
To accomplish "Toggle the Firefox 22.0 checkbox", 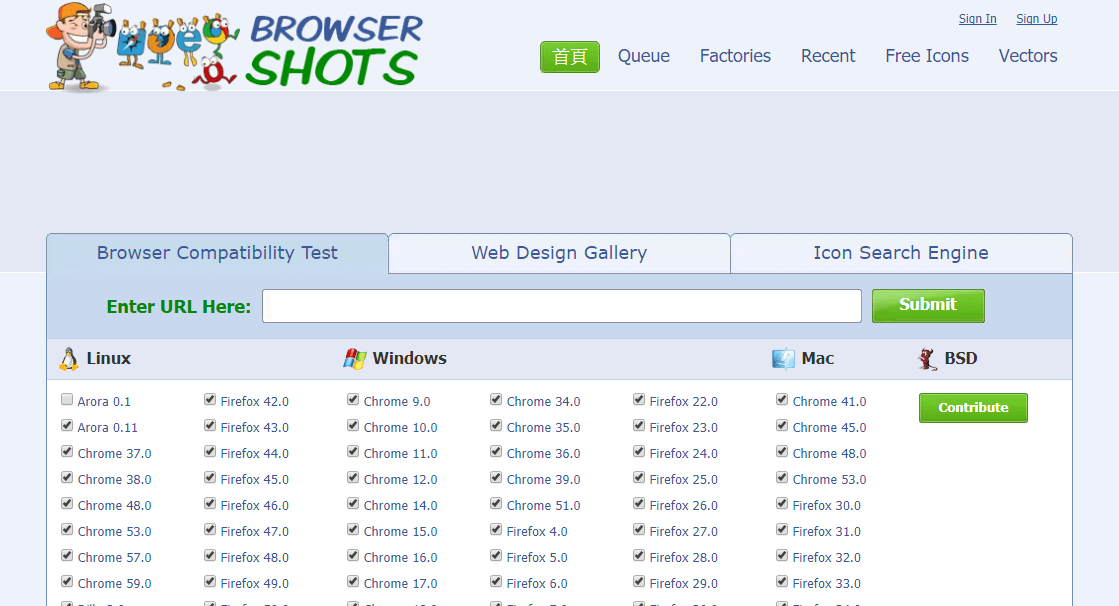I will pyautogui.click(x=639, y=400).
